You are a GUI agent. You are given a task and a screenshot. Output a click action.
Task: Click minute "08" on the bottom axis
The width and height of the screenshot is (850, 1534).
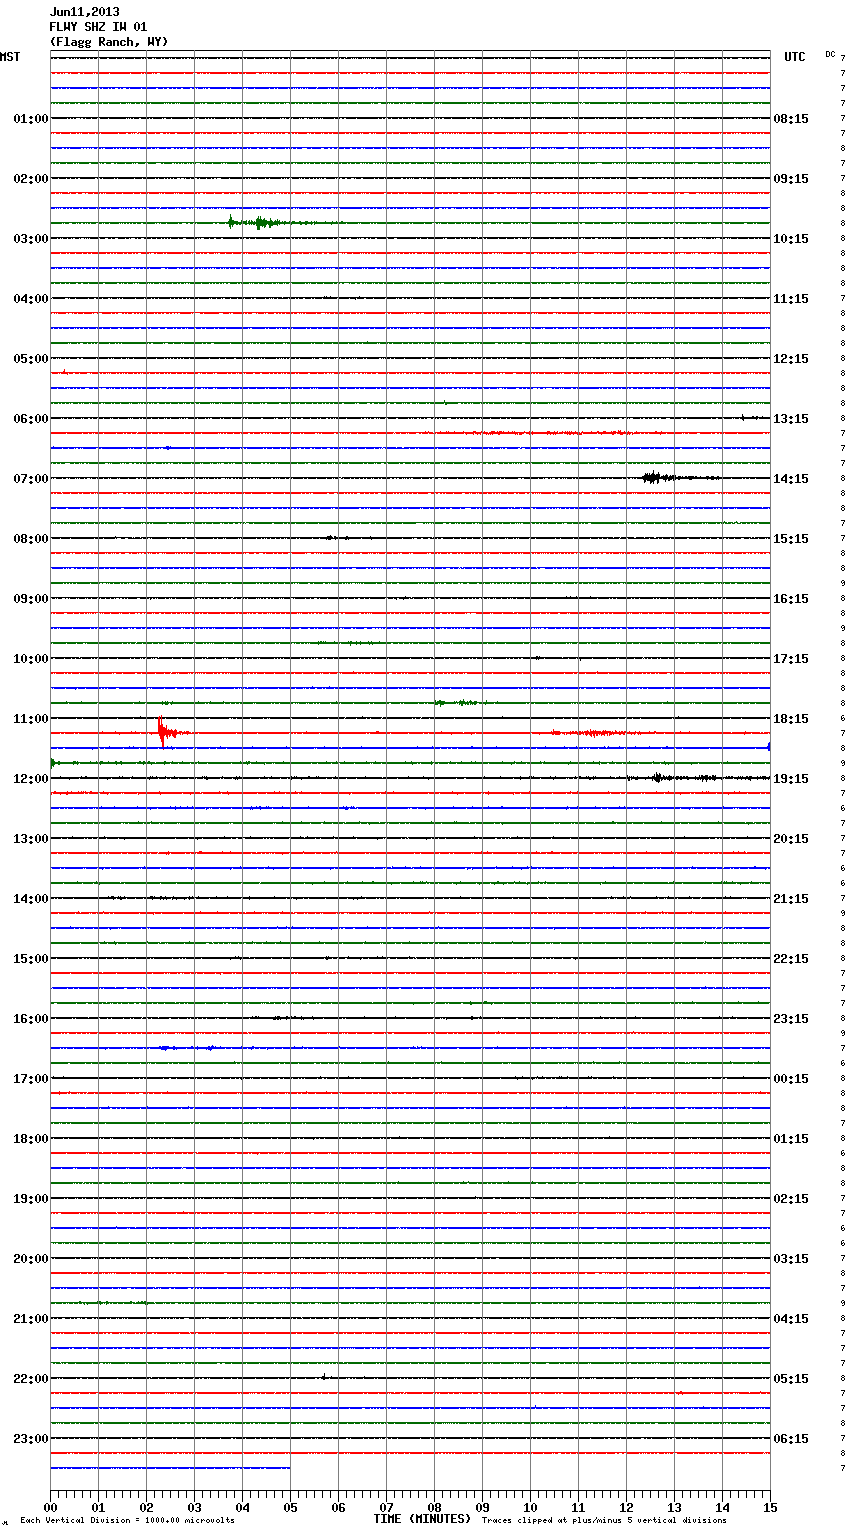click(434, 1507)
